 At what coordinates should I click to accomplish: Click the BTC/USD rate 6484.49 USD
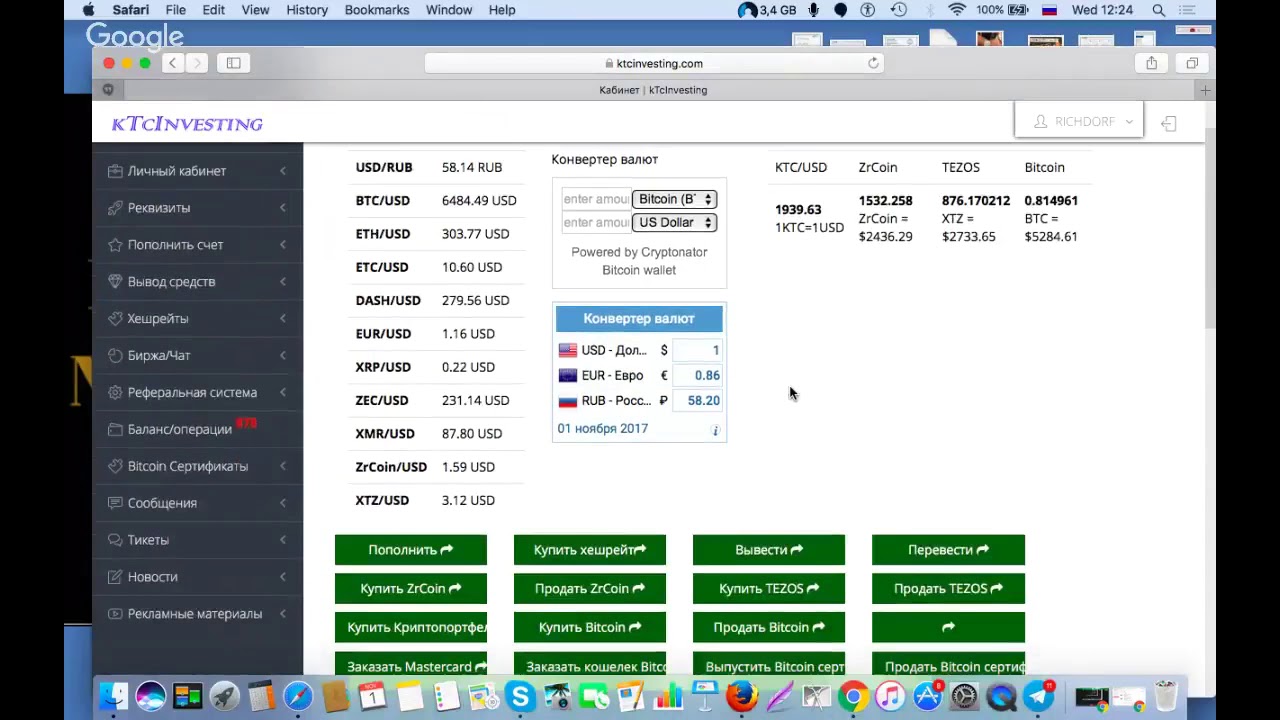pos(479,200)
